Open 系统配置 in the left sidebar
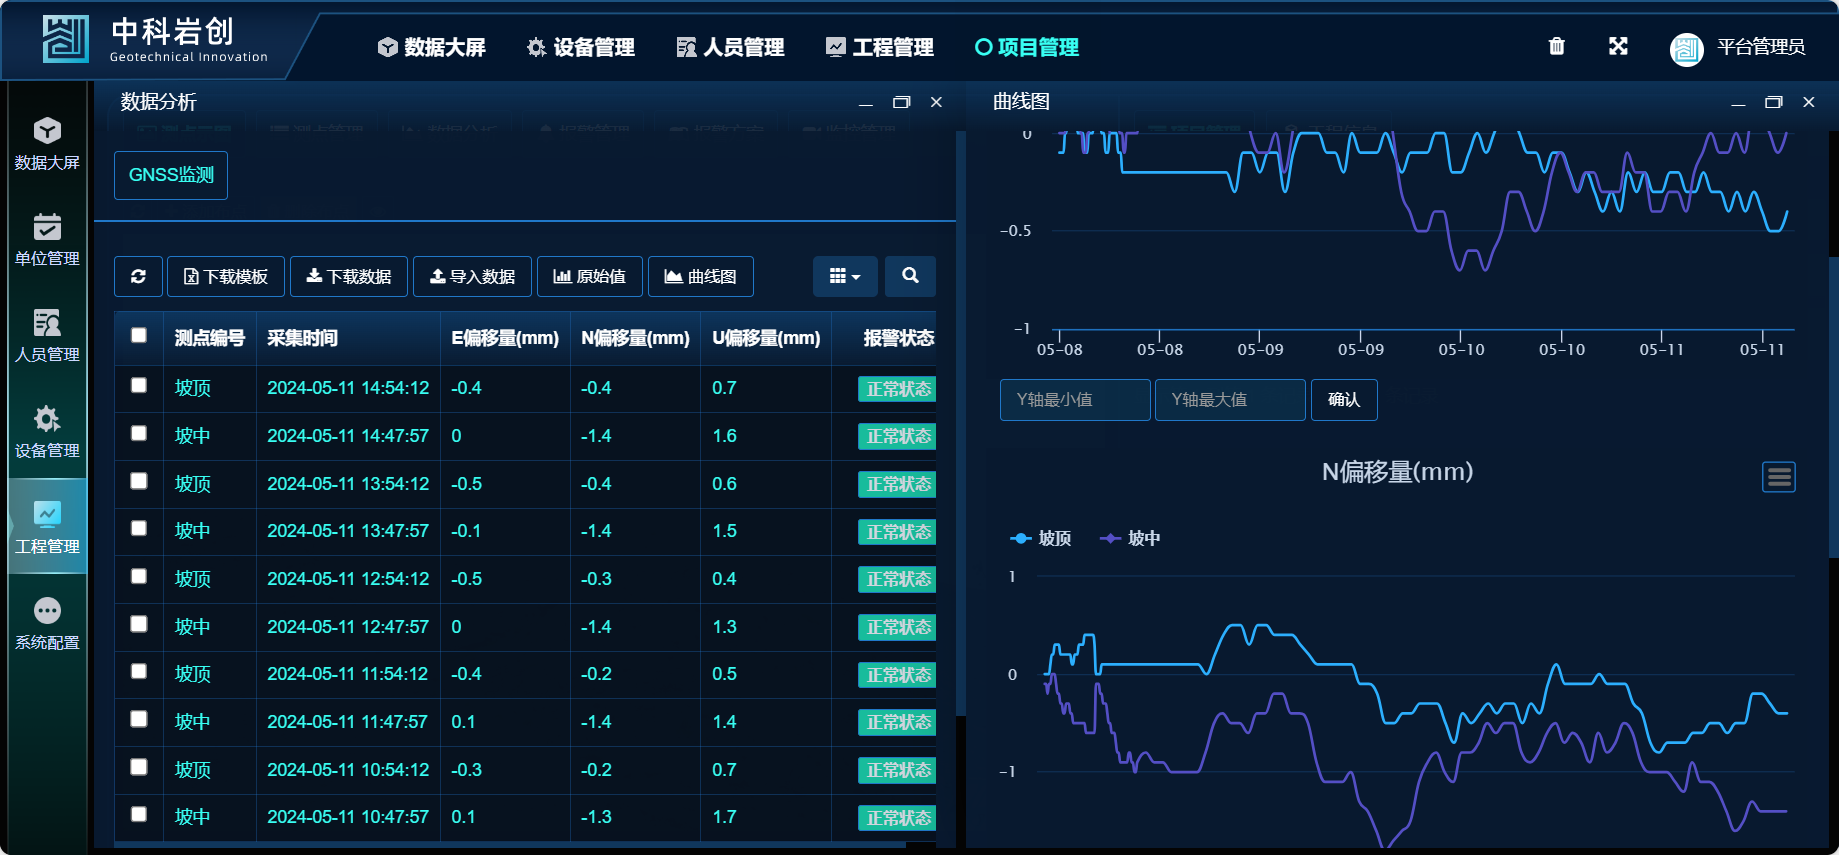Image resolution: width=1839 pixels, height=855 pixels. point(47,623)
